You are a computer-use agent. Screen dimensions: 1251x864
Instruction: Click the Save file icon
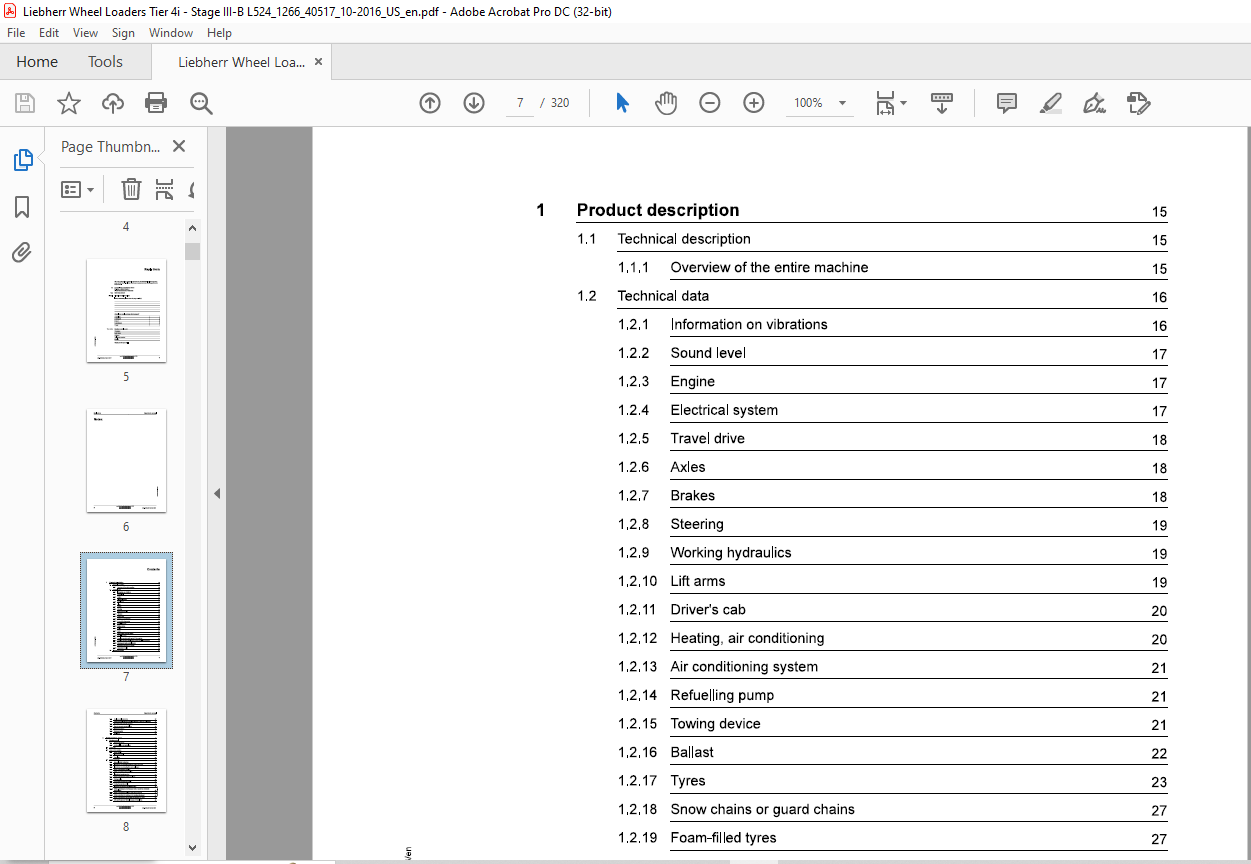tap(25, 103)
